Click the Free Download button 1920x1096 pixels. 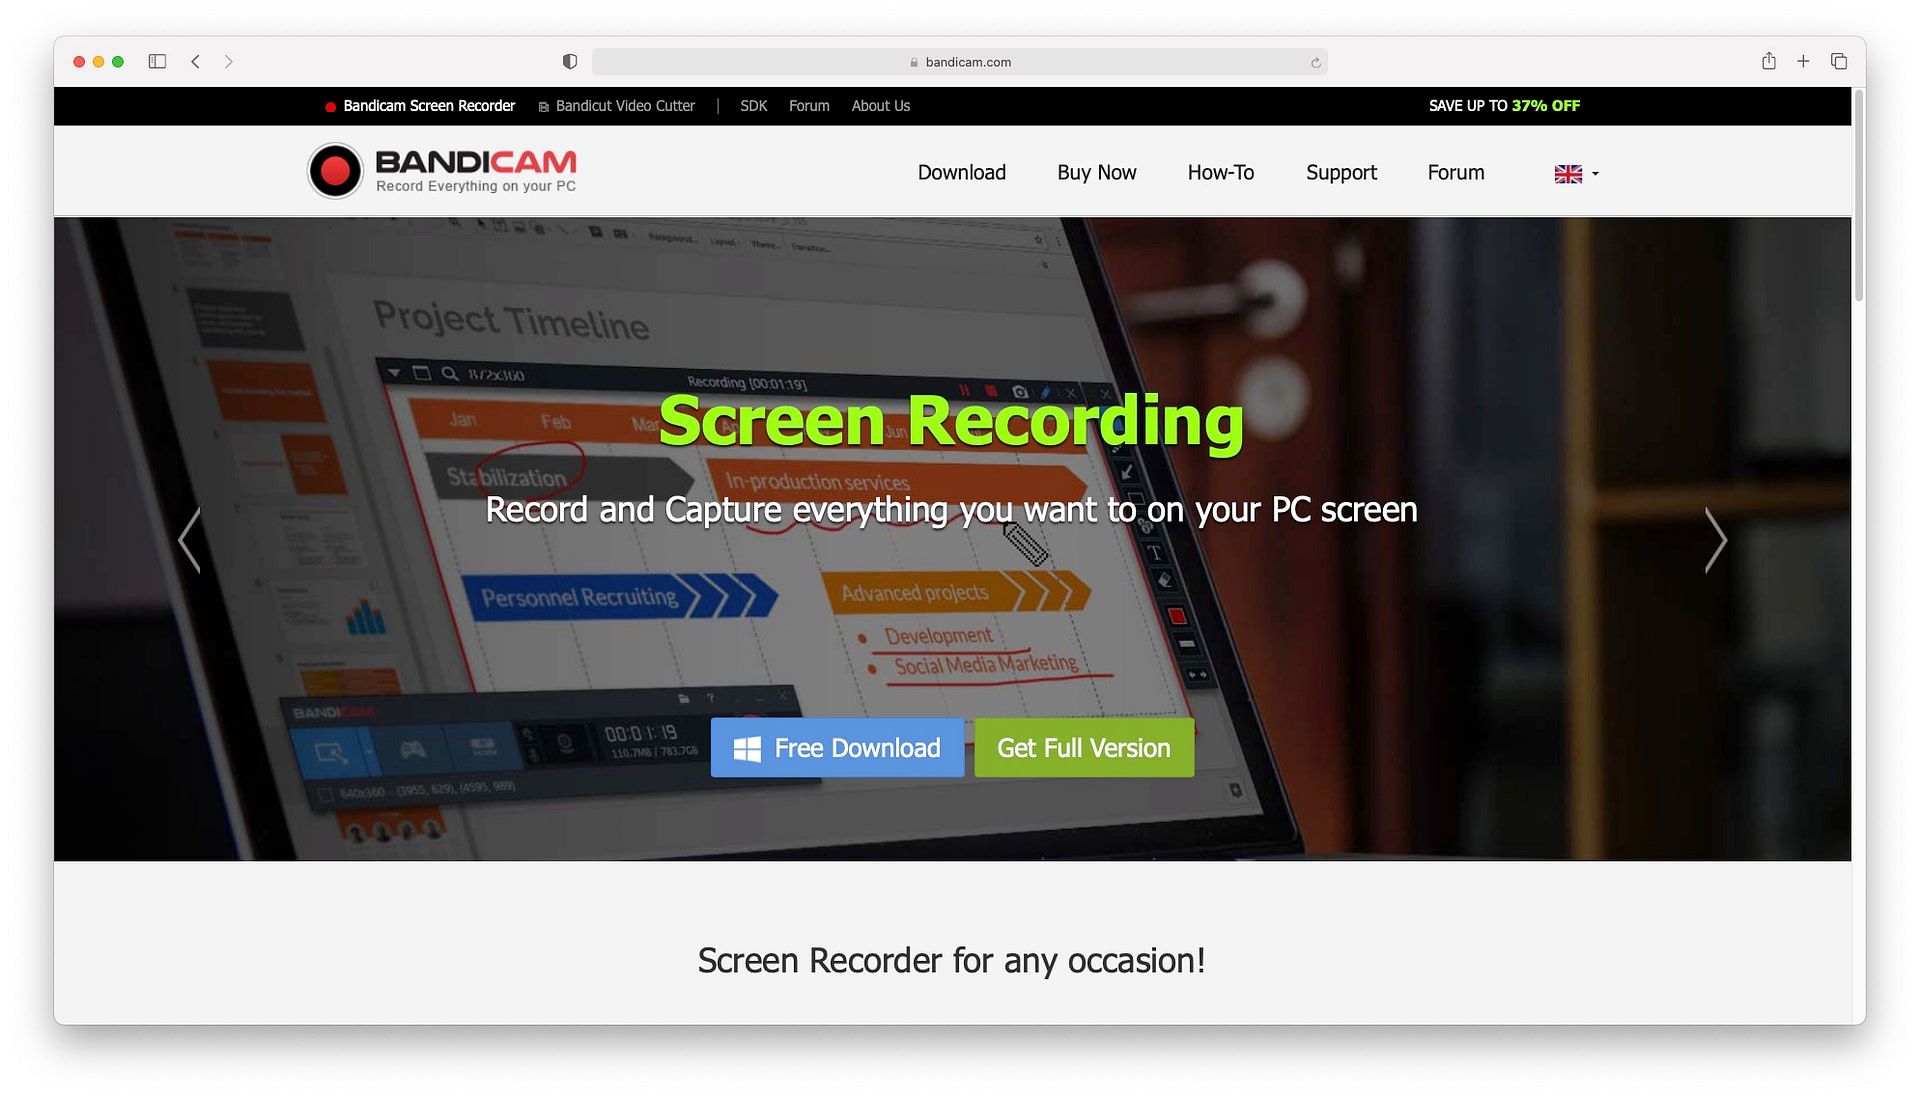coord(837,746)
